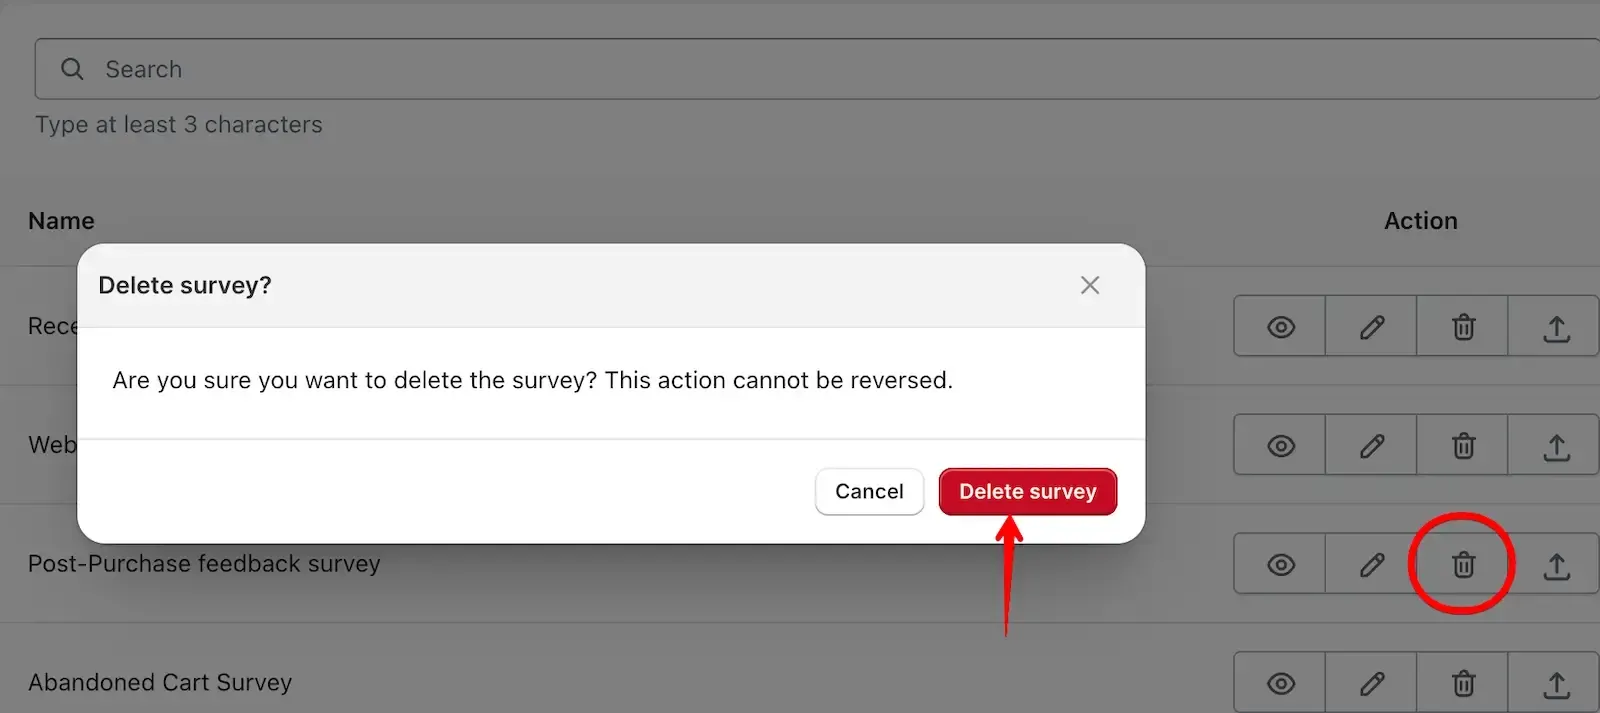The image size is (1600, 713).
Task: Preview the Post-Purchase feedback survey
Action: (x=1280, y=564)
